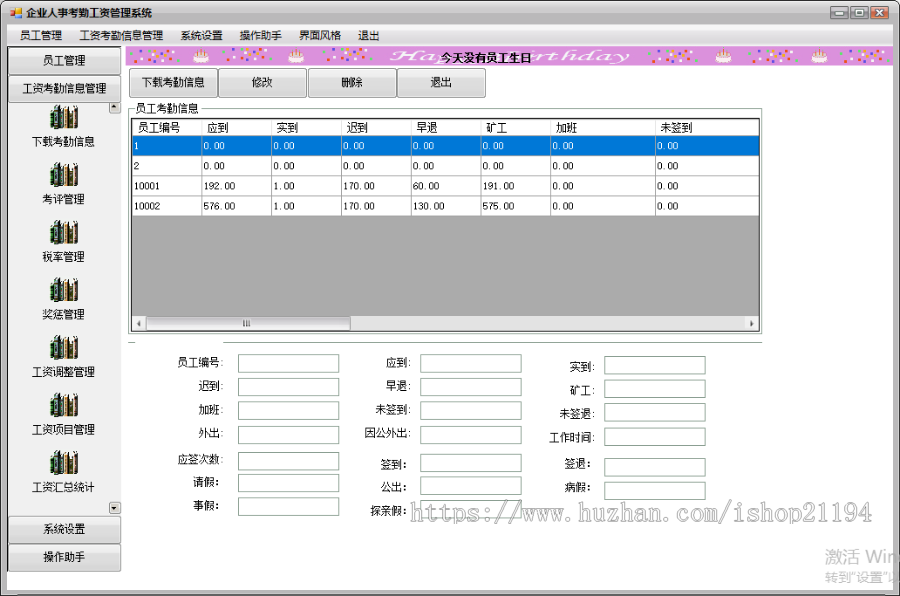The image size is (900, 596).
Task: Open 奖惩管理 from the sidebar icon
Action: point(65,290)
